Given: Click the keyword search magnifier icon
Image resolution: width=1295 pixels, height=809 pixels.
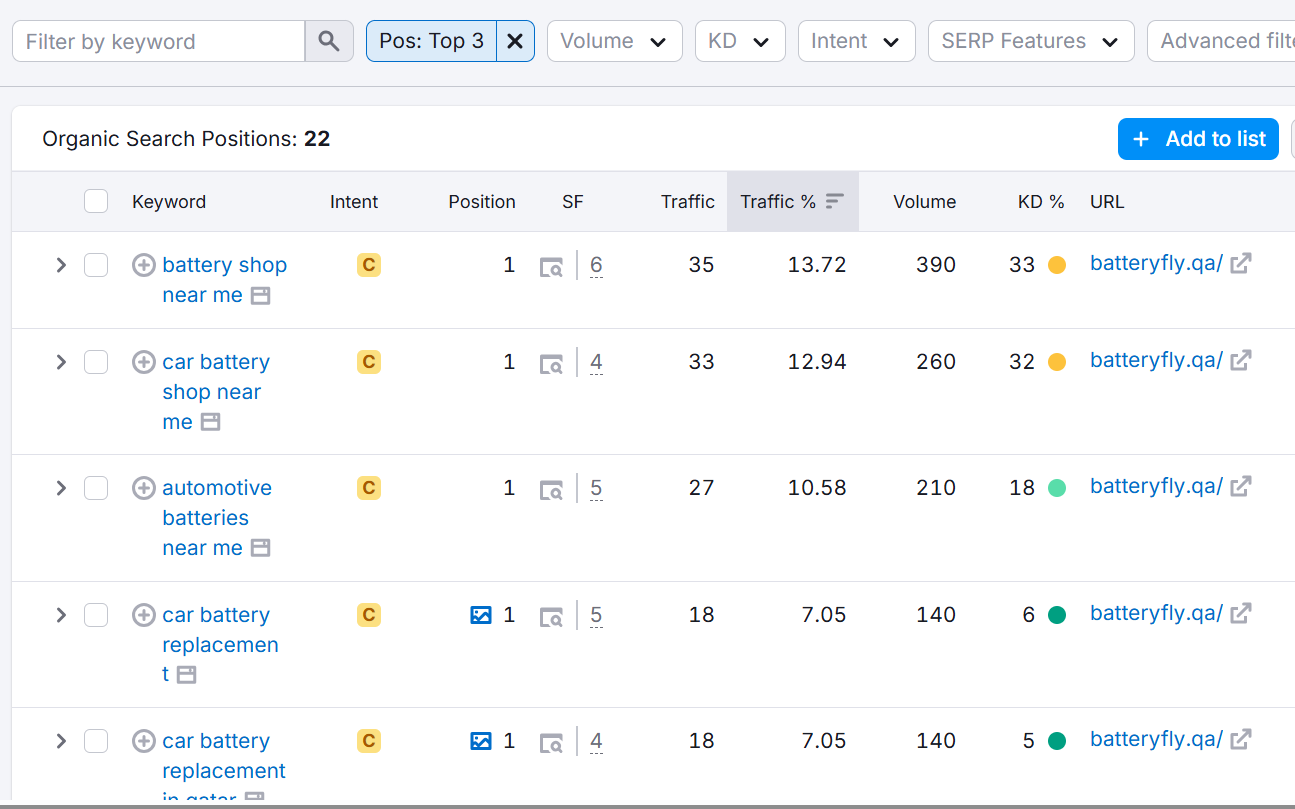Looking at the screenshot, I should point(329,40).
